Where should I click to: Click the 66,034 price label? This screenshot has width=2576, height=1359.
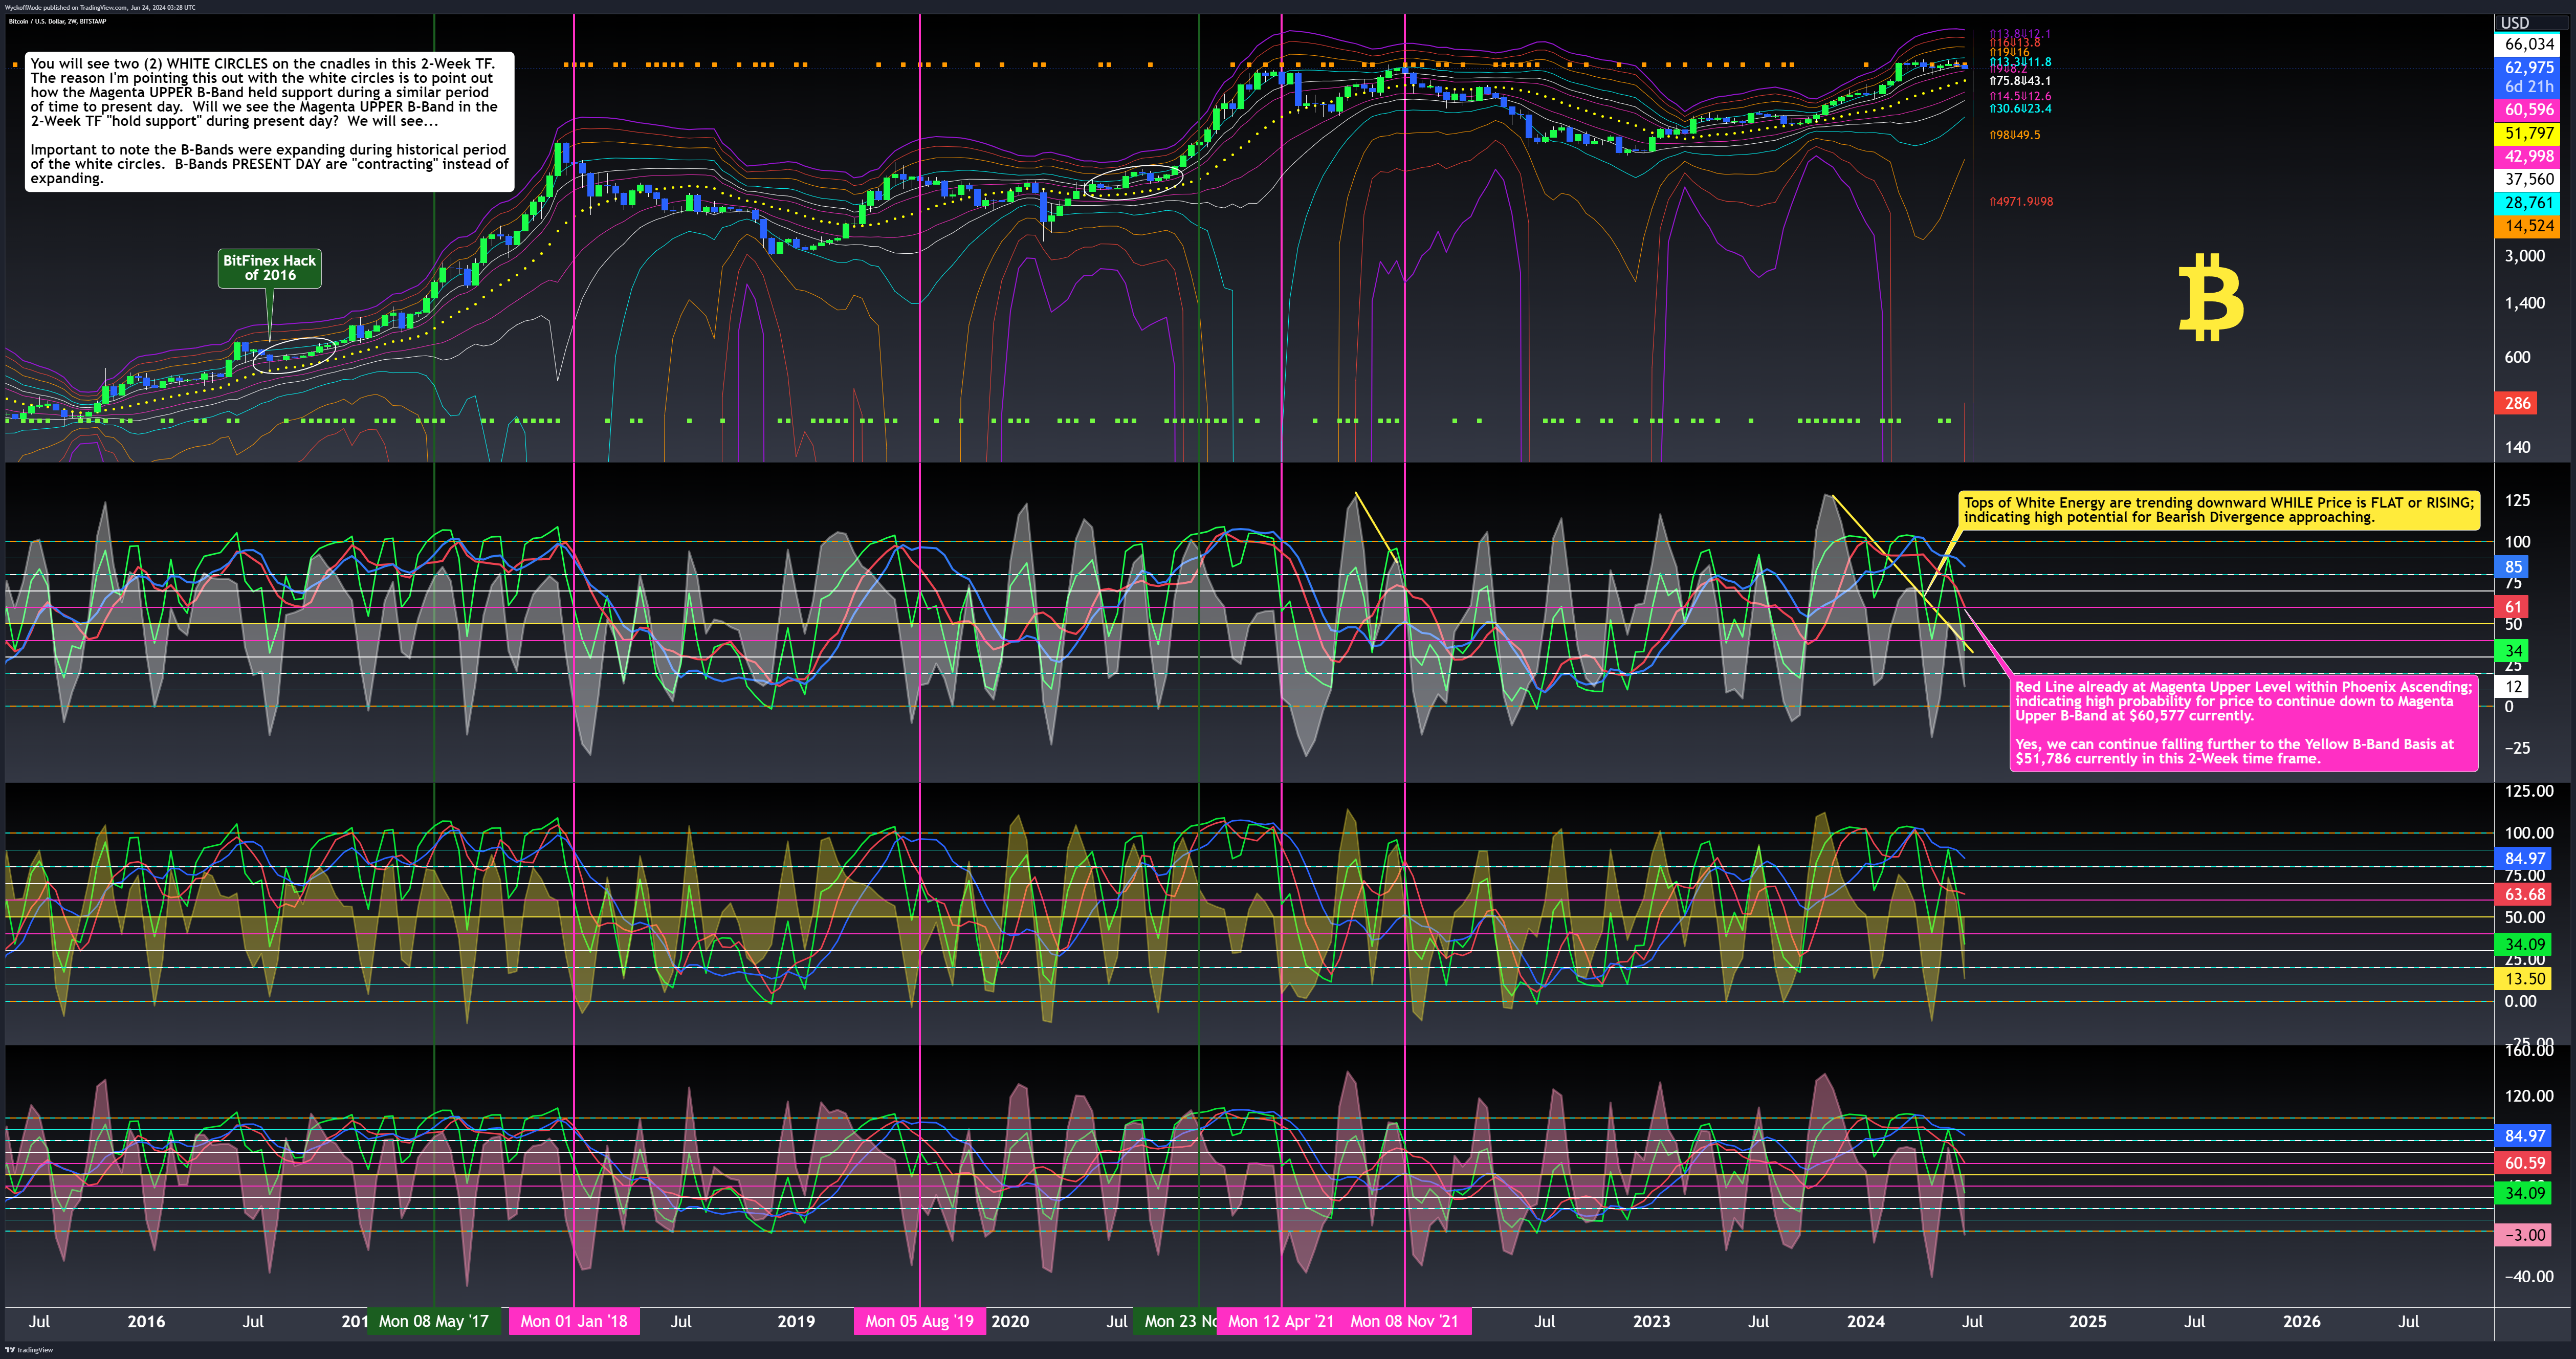2528,44
